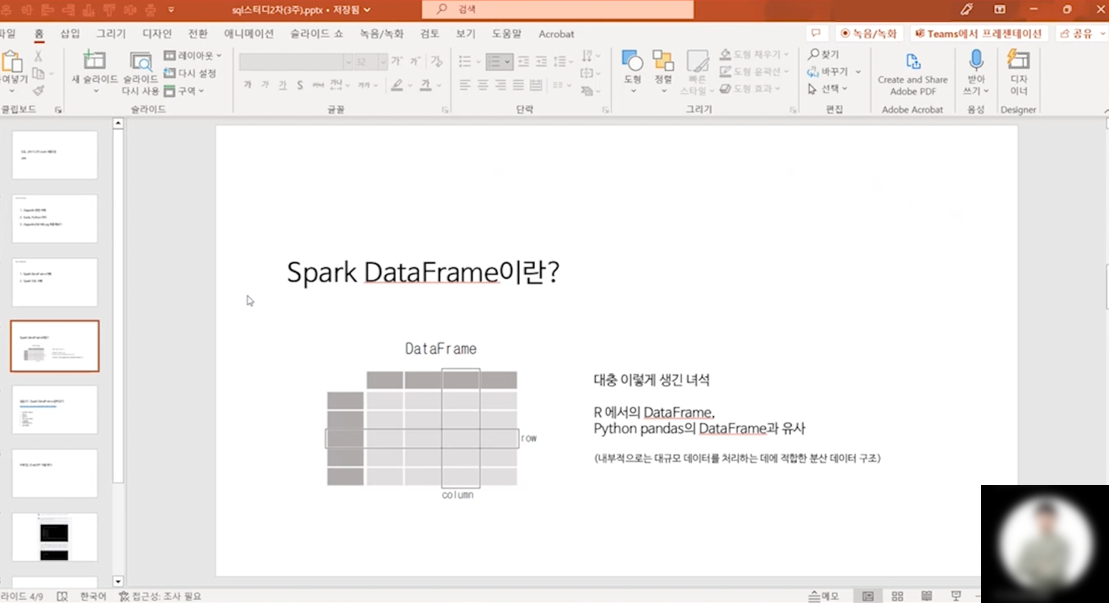Switch to Reading view

click(x=927, y=596)
